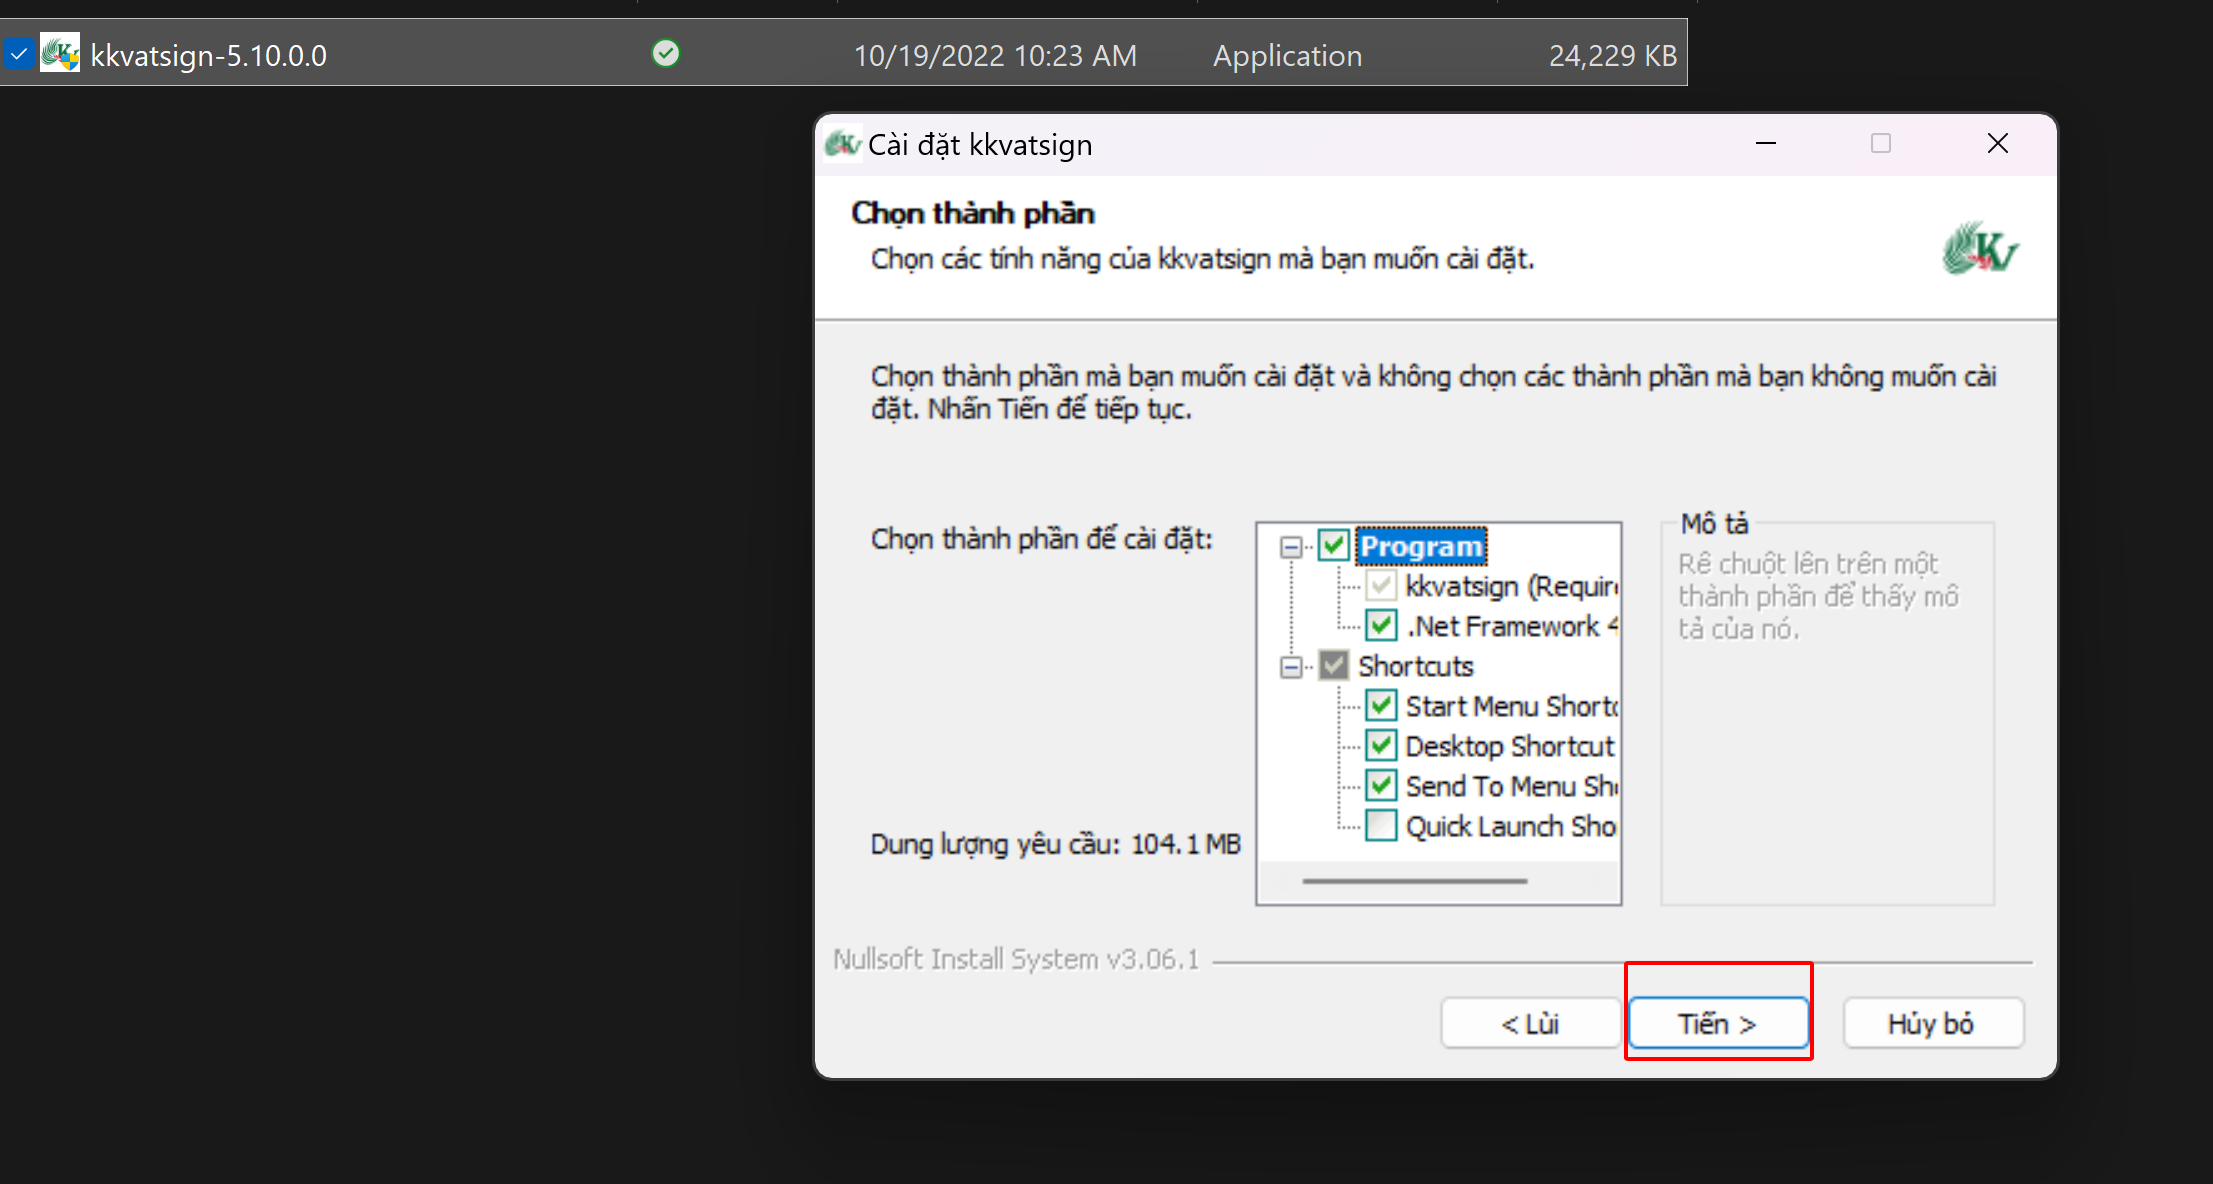Close the installer with X icon
The image size is (2213, 1184).
1997,144
